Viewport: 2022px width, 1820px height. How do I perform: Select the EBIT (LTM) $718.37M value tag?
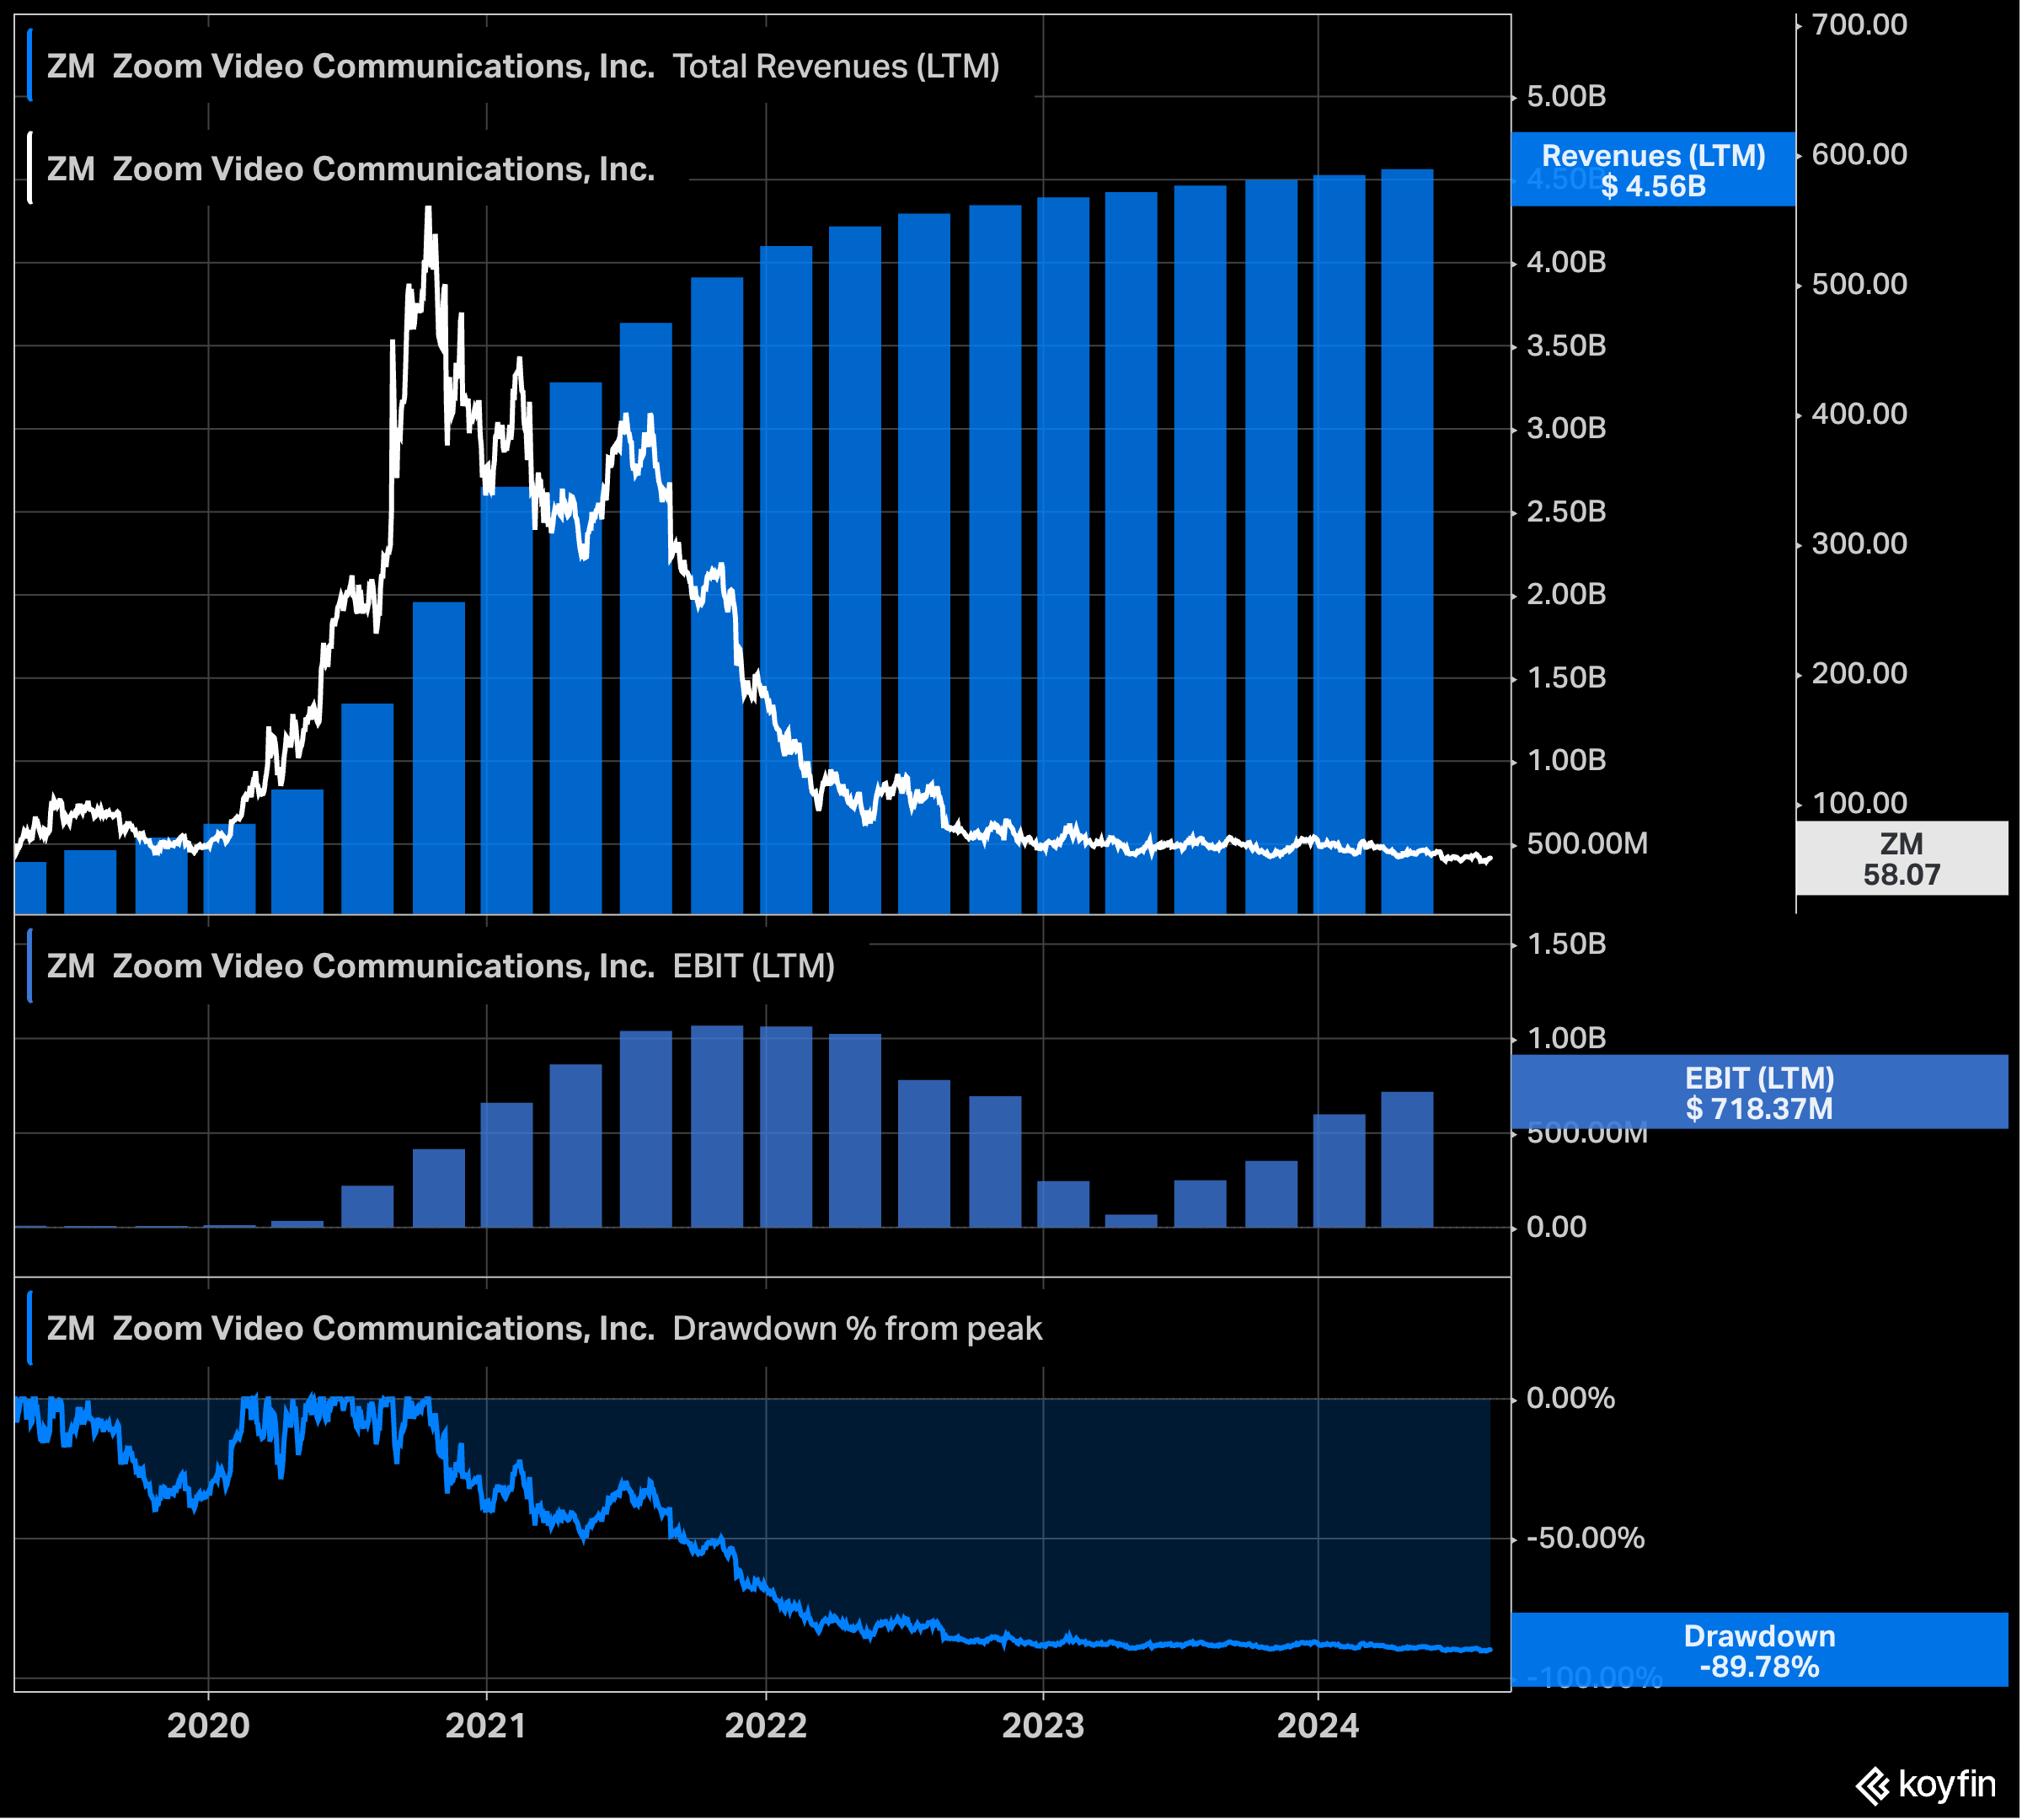(1760, 1093)
